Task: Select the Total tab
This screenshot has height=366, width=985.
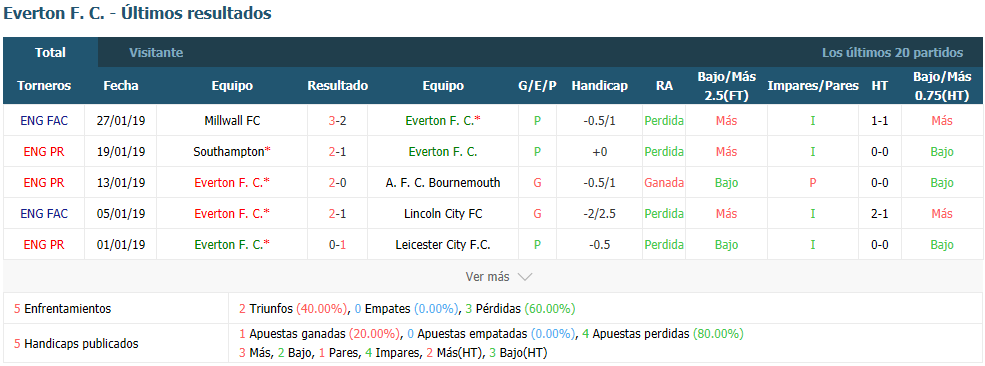Action: [x=50, y=53]
